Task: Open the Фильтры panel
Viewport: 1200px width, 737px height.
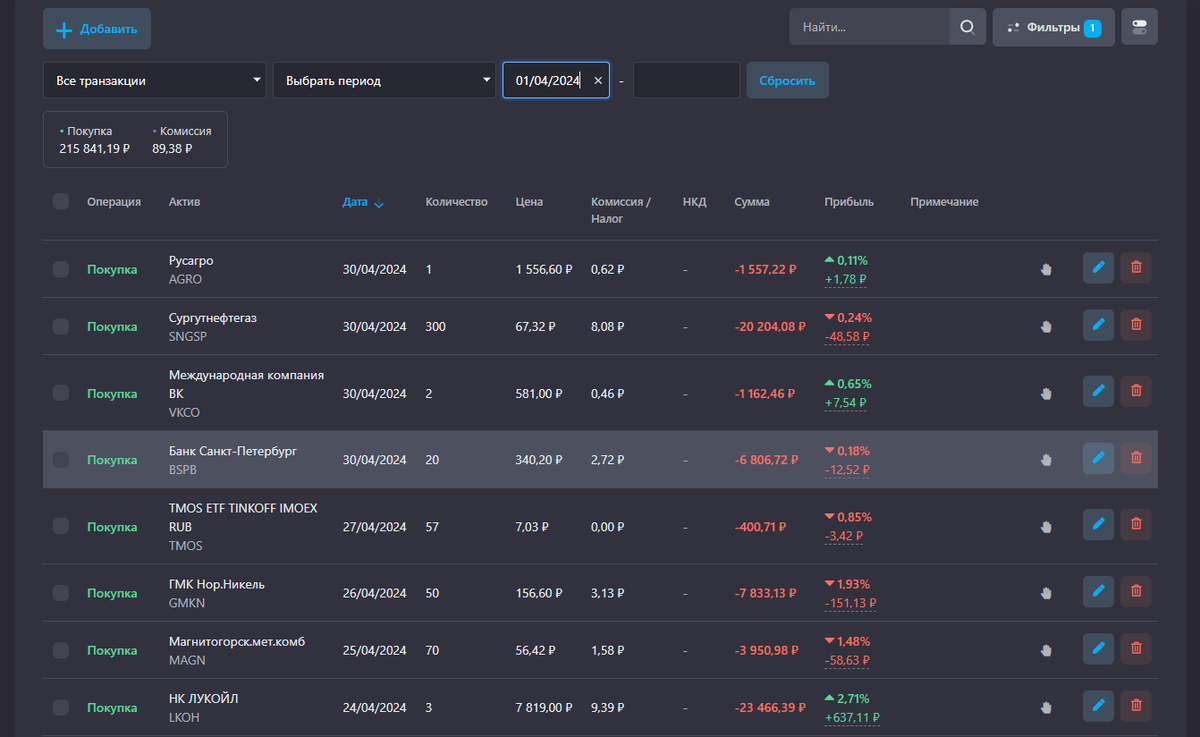Action: coord(1054,27)
